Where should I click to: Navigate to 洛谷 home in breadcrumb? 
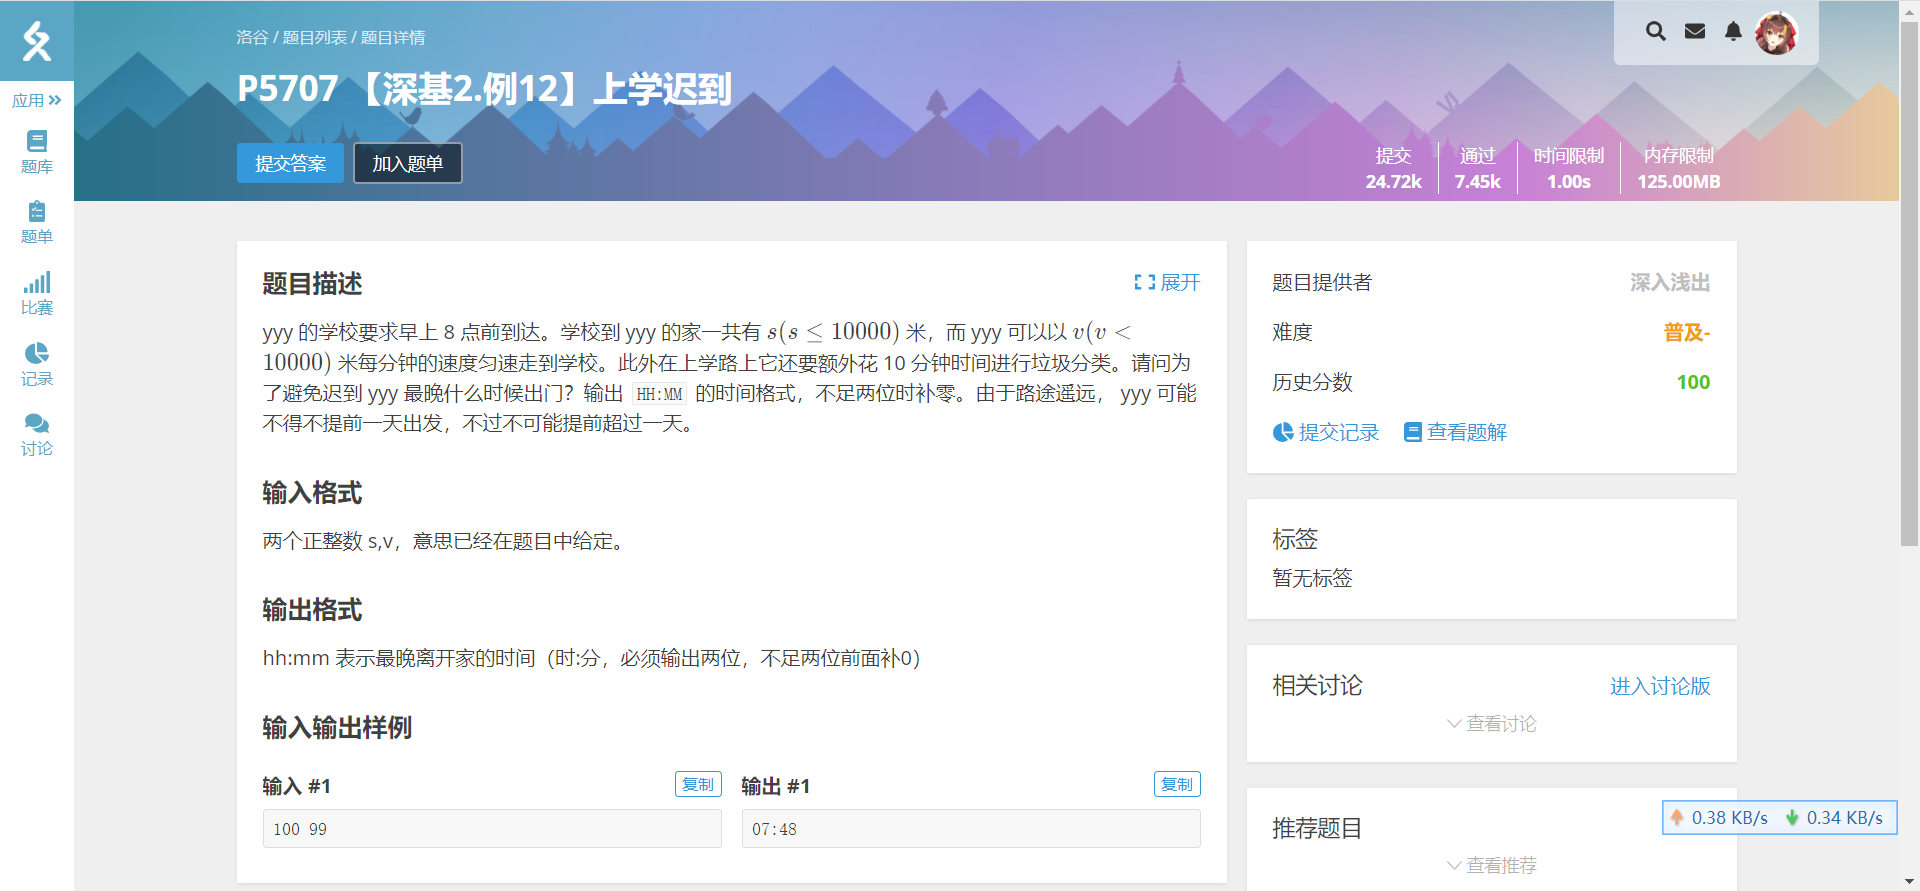[x=252, y=38]
